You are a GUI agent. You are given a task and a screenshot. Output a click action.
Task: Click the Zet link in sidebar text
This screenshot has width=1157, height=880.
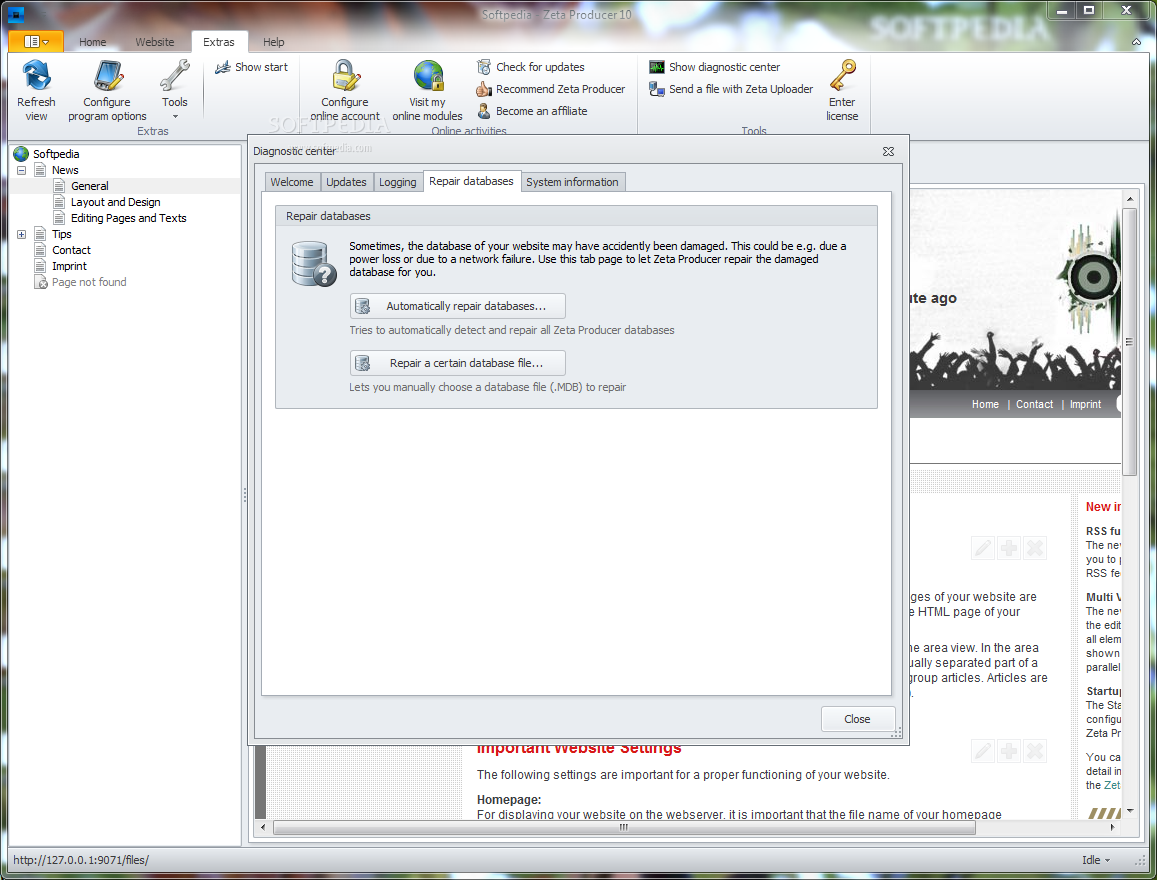point(1112,785)
